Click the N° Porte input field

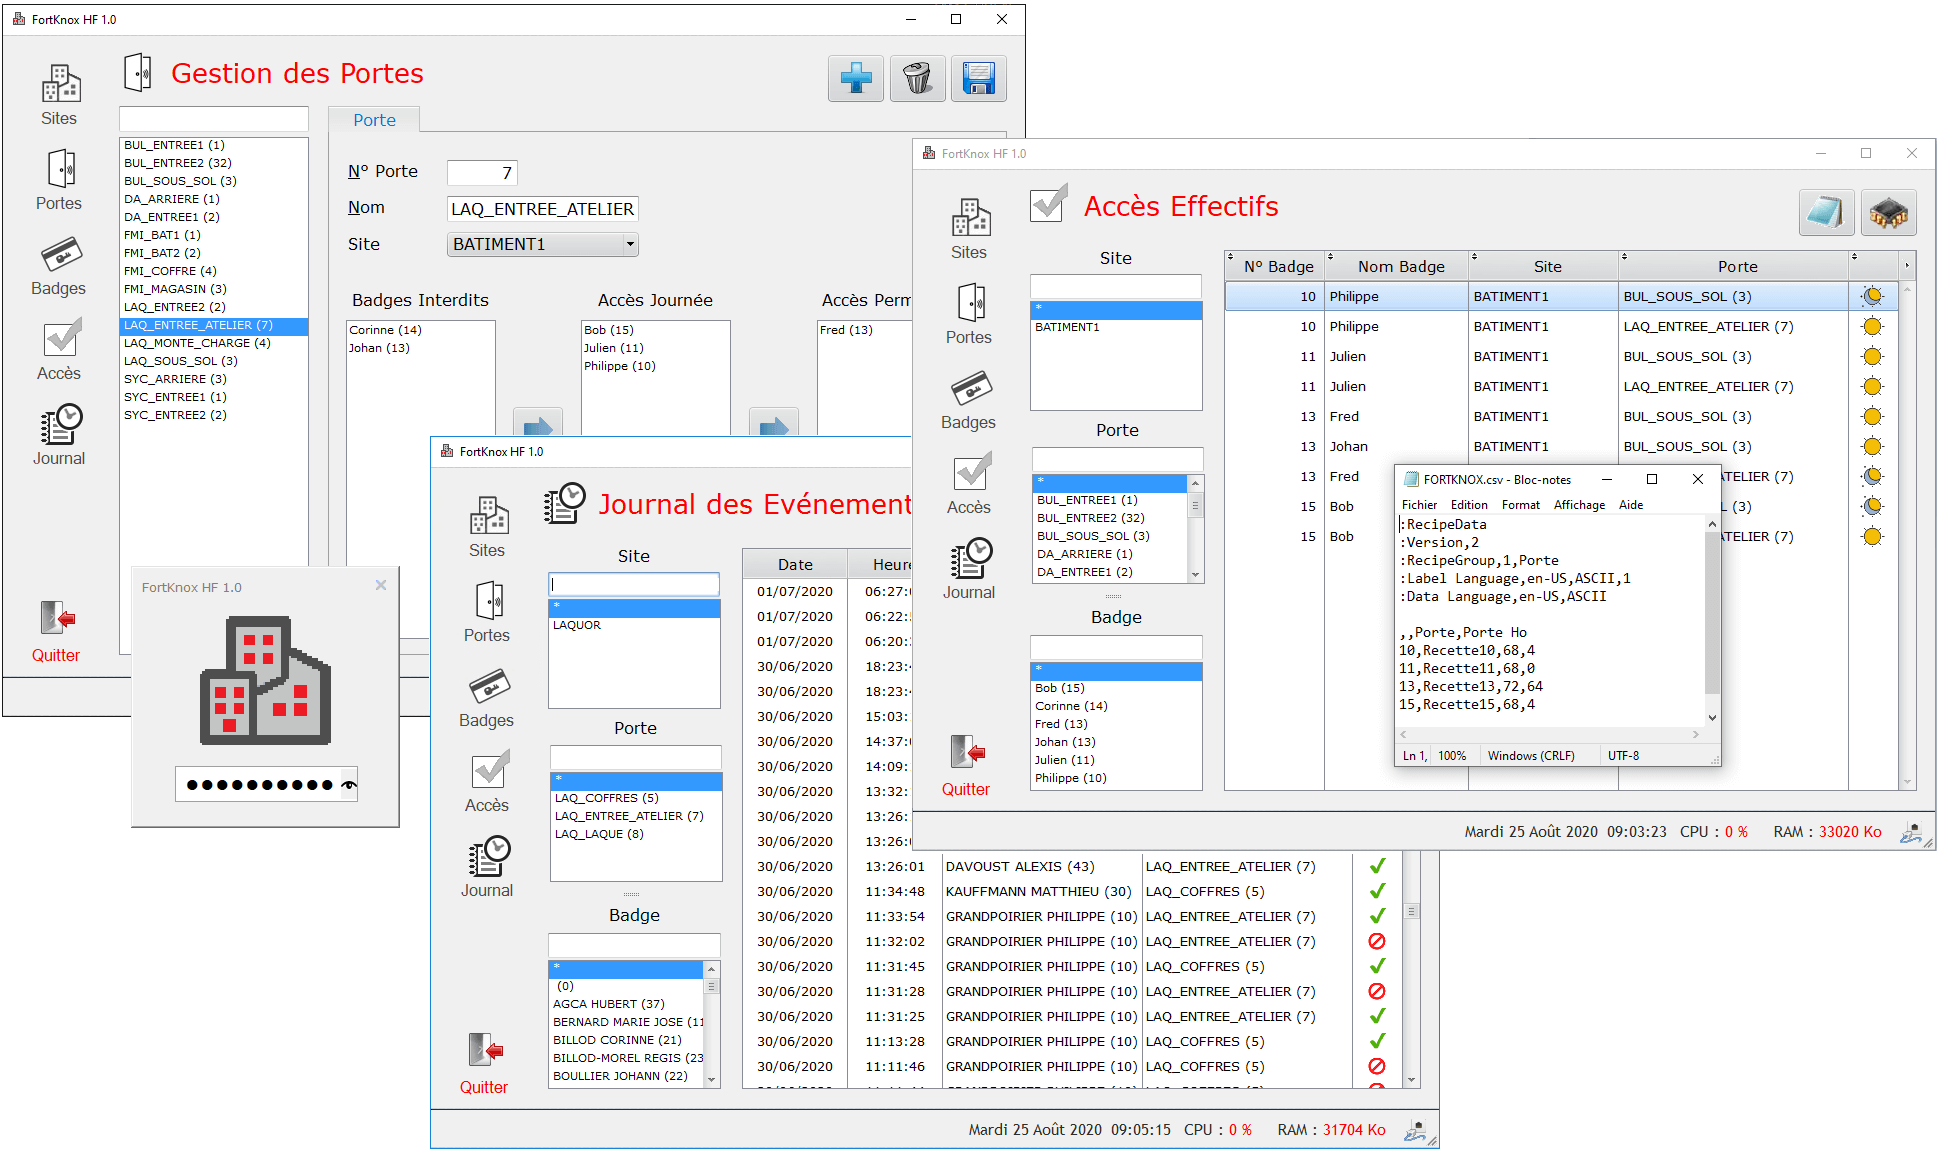tap(481, 172)
